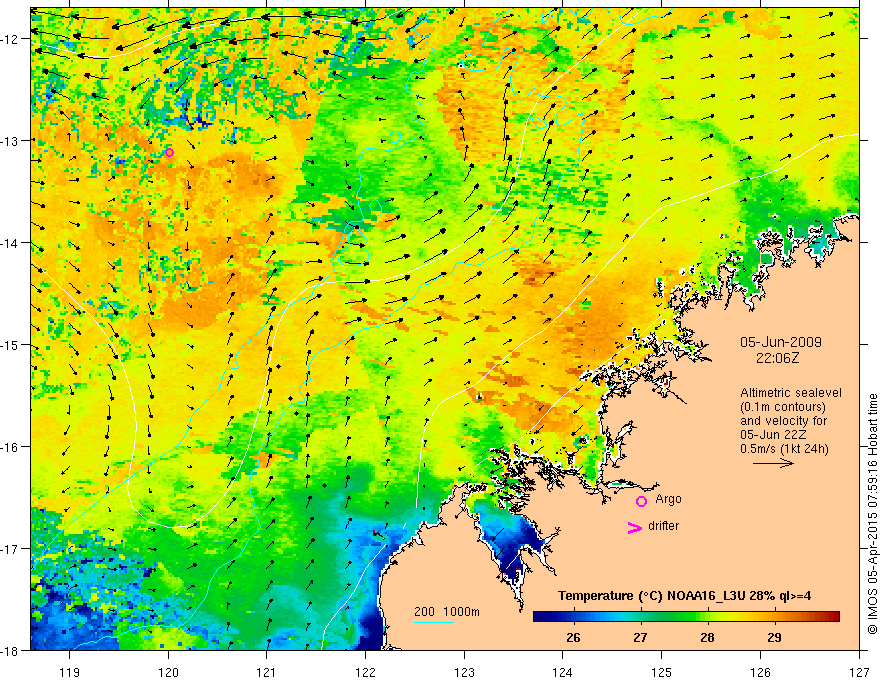Click colorbar tick label "28"

(707, 637)
